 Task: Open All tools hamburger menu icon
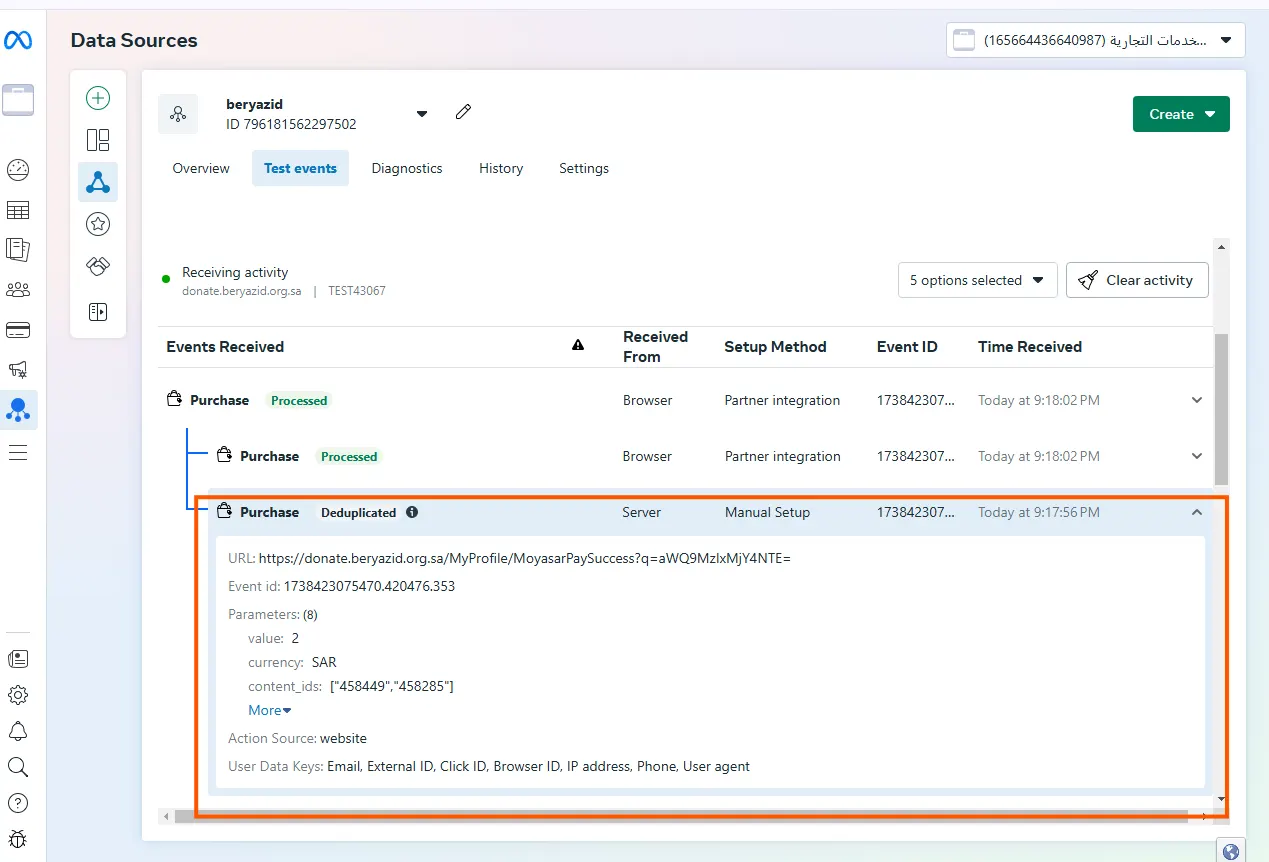point(18,452)
